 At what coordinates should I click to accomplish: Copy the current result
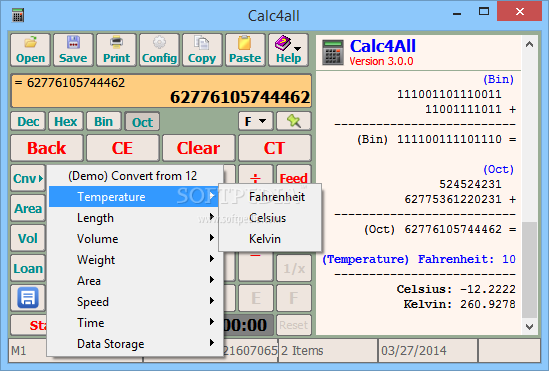[202, 50]
